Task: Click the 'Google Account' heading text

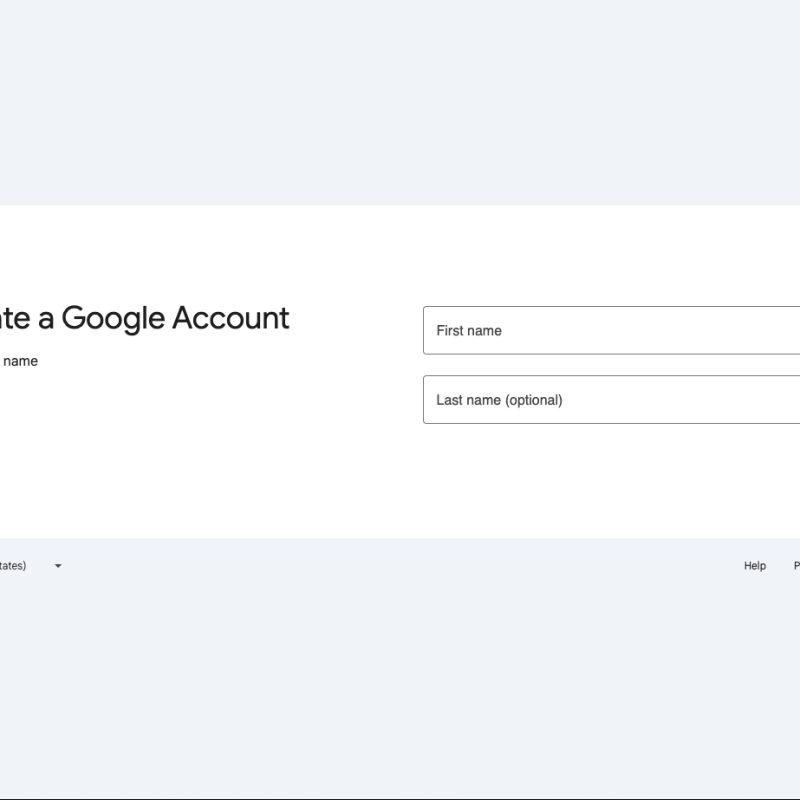Action: pos(175,318)
